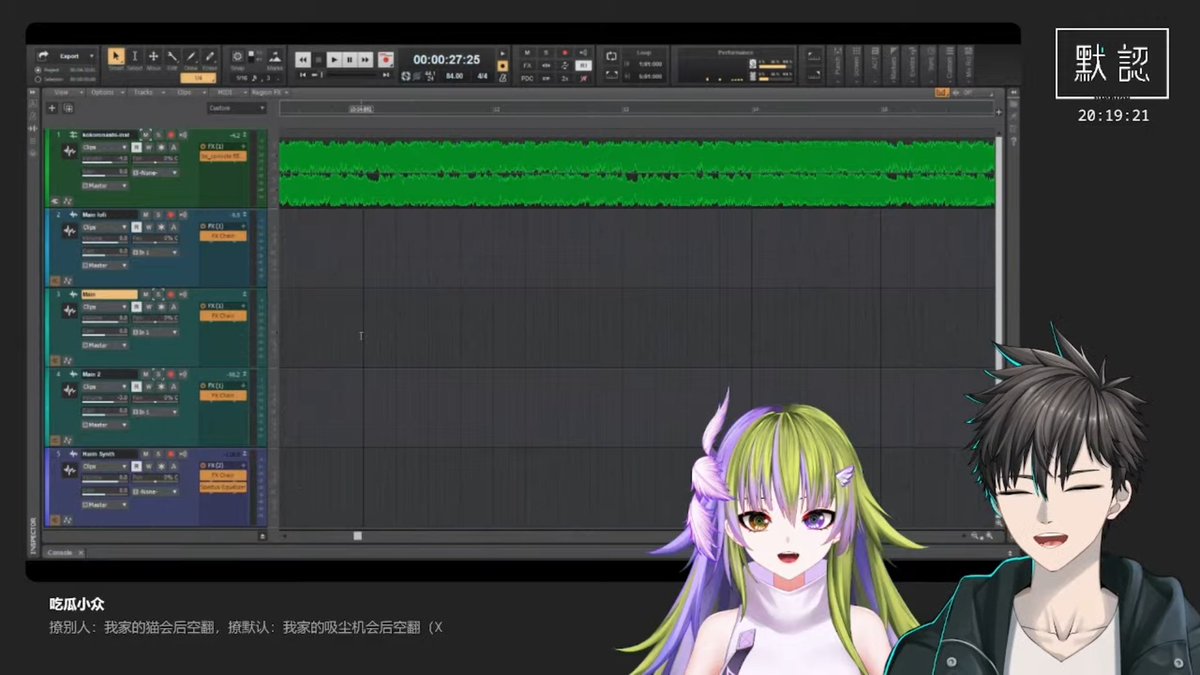Activate the Draw tool

(x=191, y=57)
